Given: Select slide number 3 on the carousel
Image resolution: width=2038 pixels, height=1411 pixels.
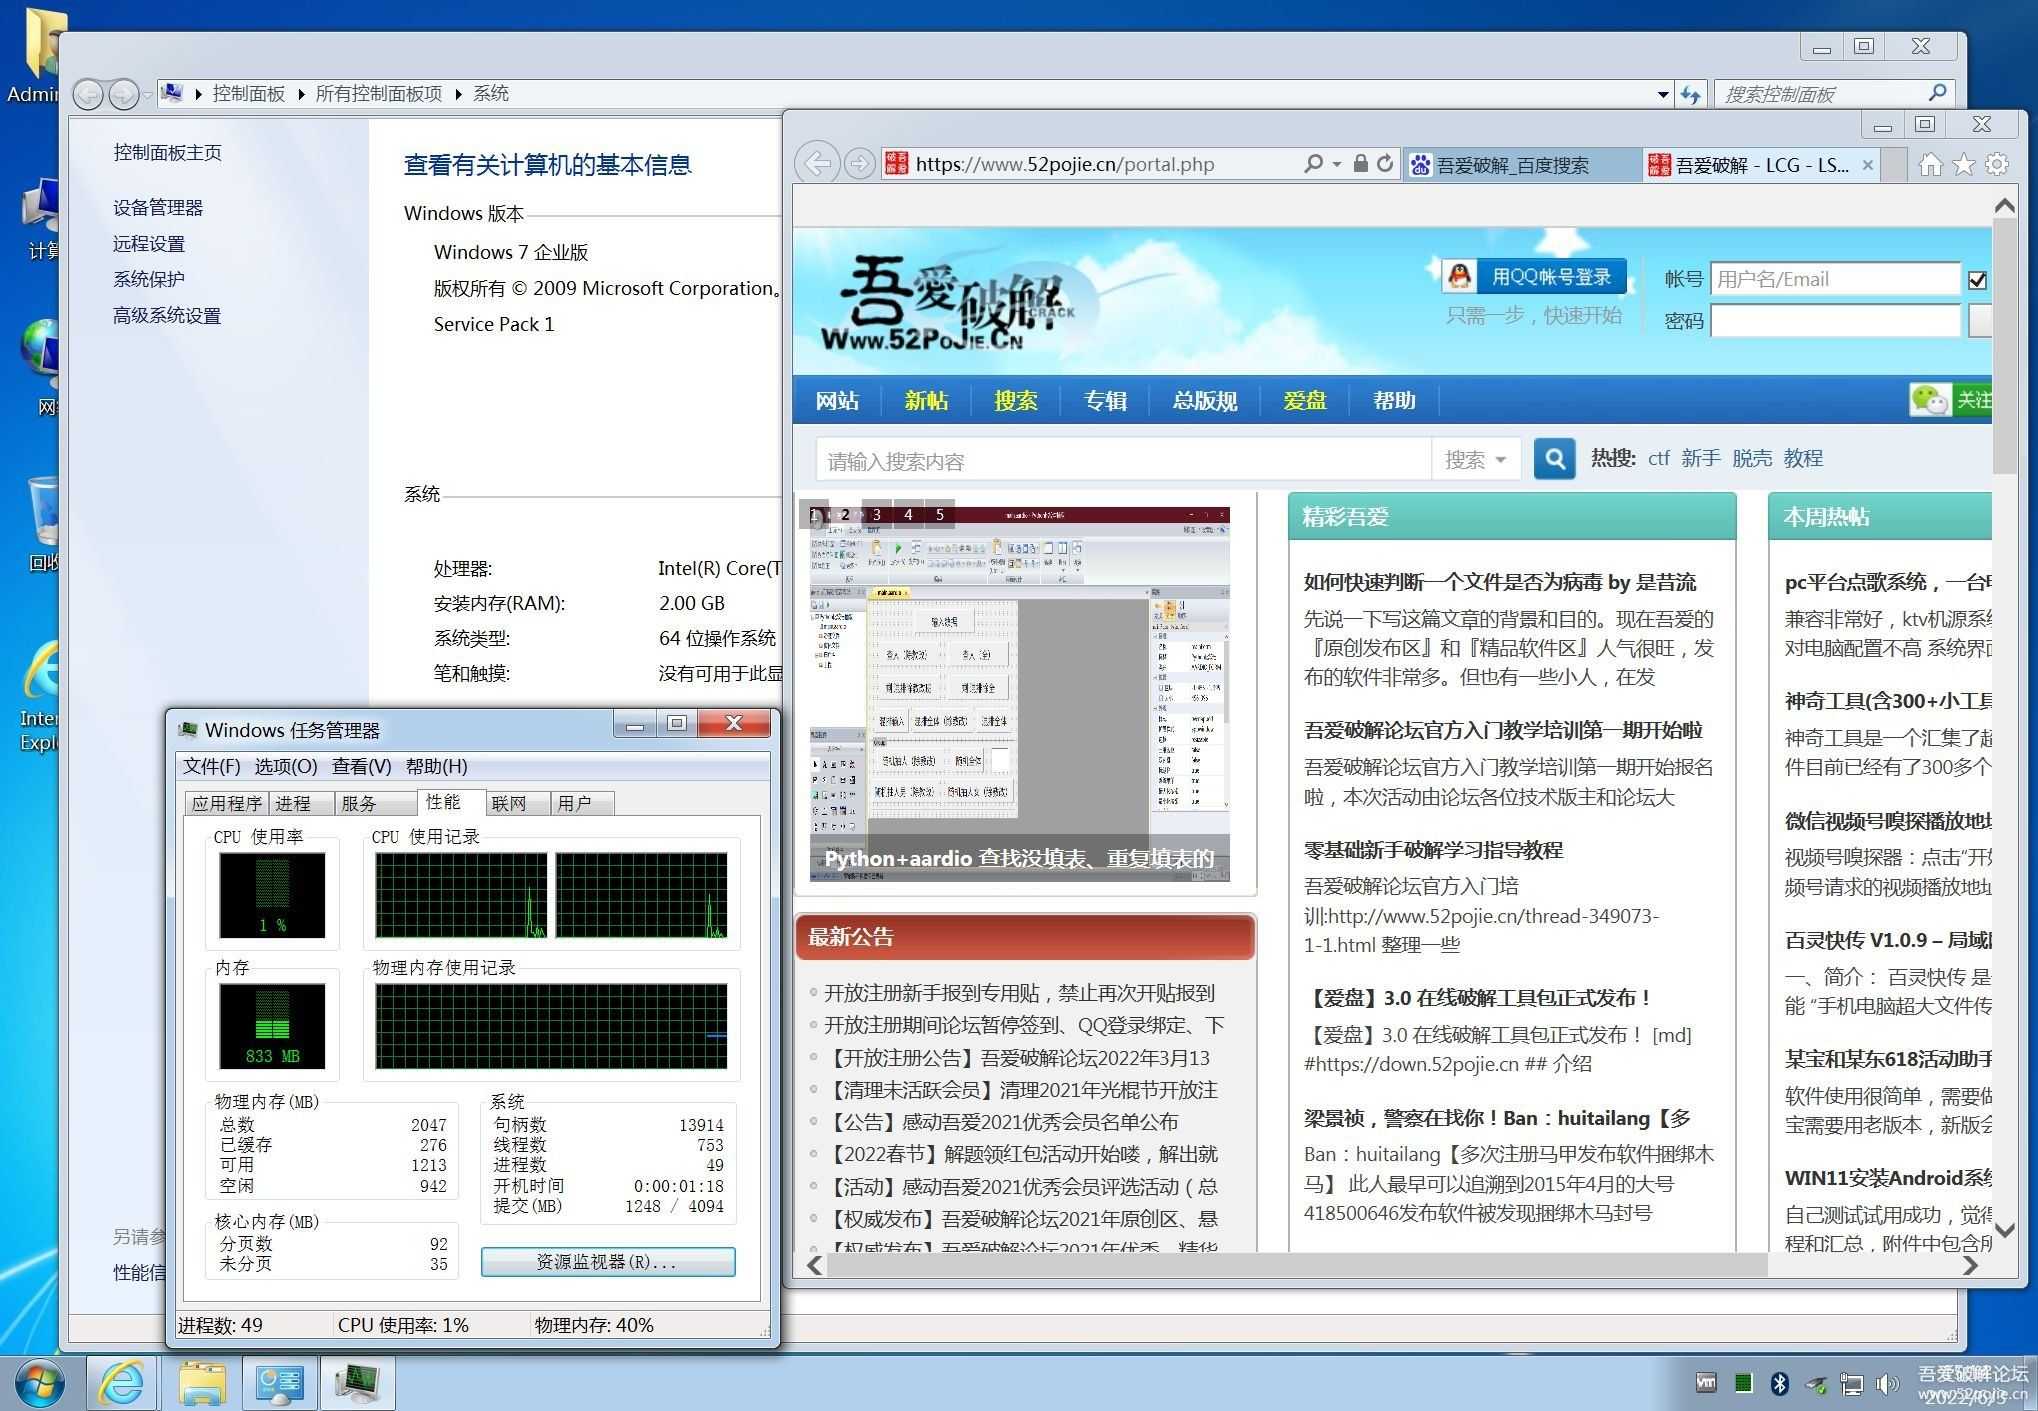Looking at the screenshot, I should pyautogui.click(x=877, y=515).
